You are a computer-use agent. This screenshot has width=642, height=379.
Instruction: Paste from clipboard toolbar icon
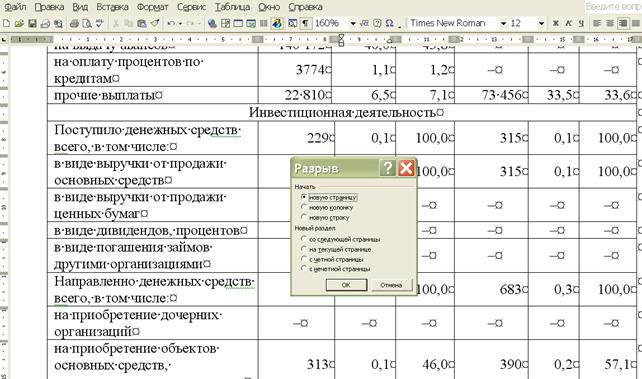142,24
